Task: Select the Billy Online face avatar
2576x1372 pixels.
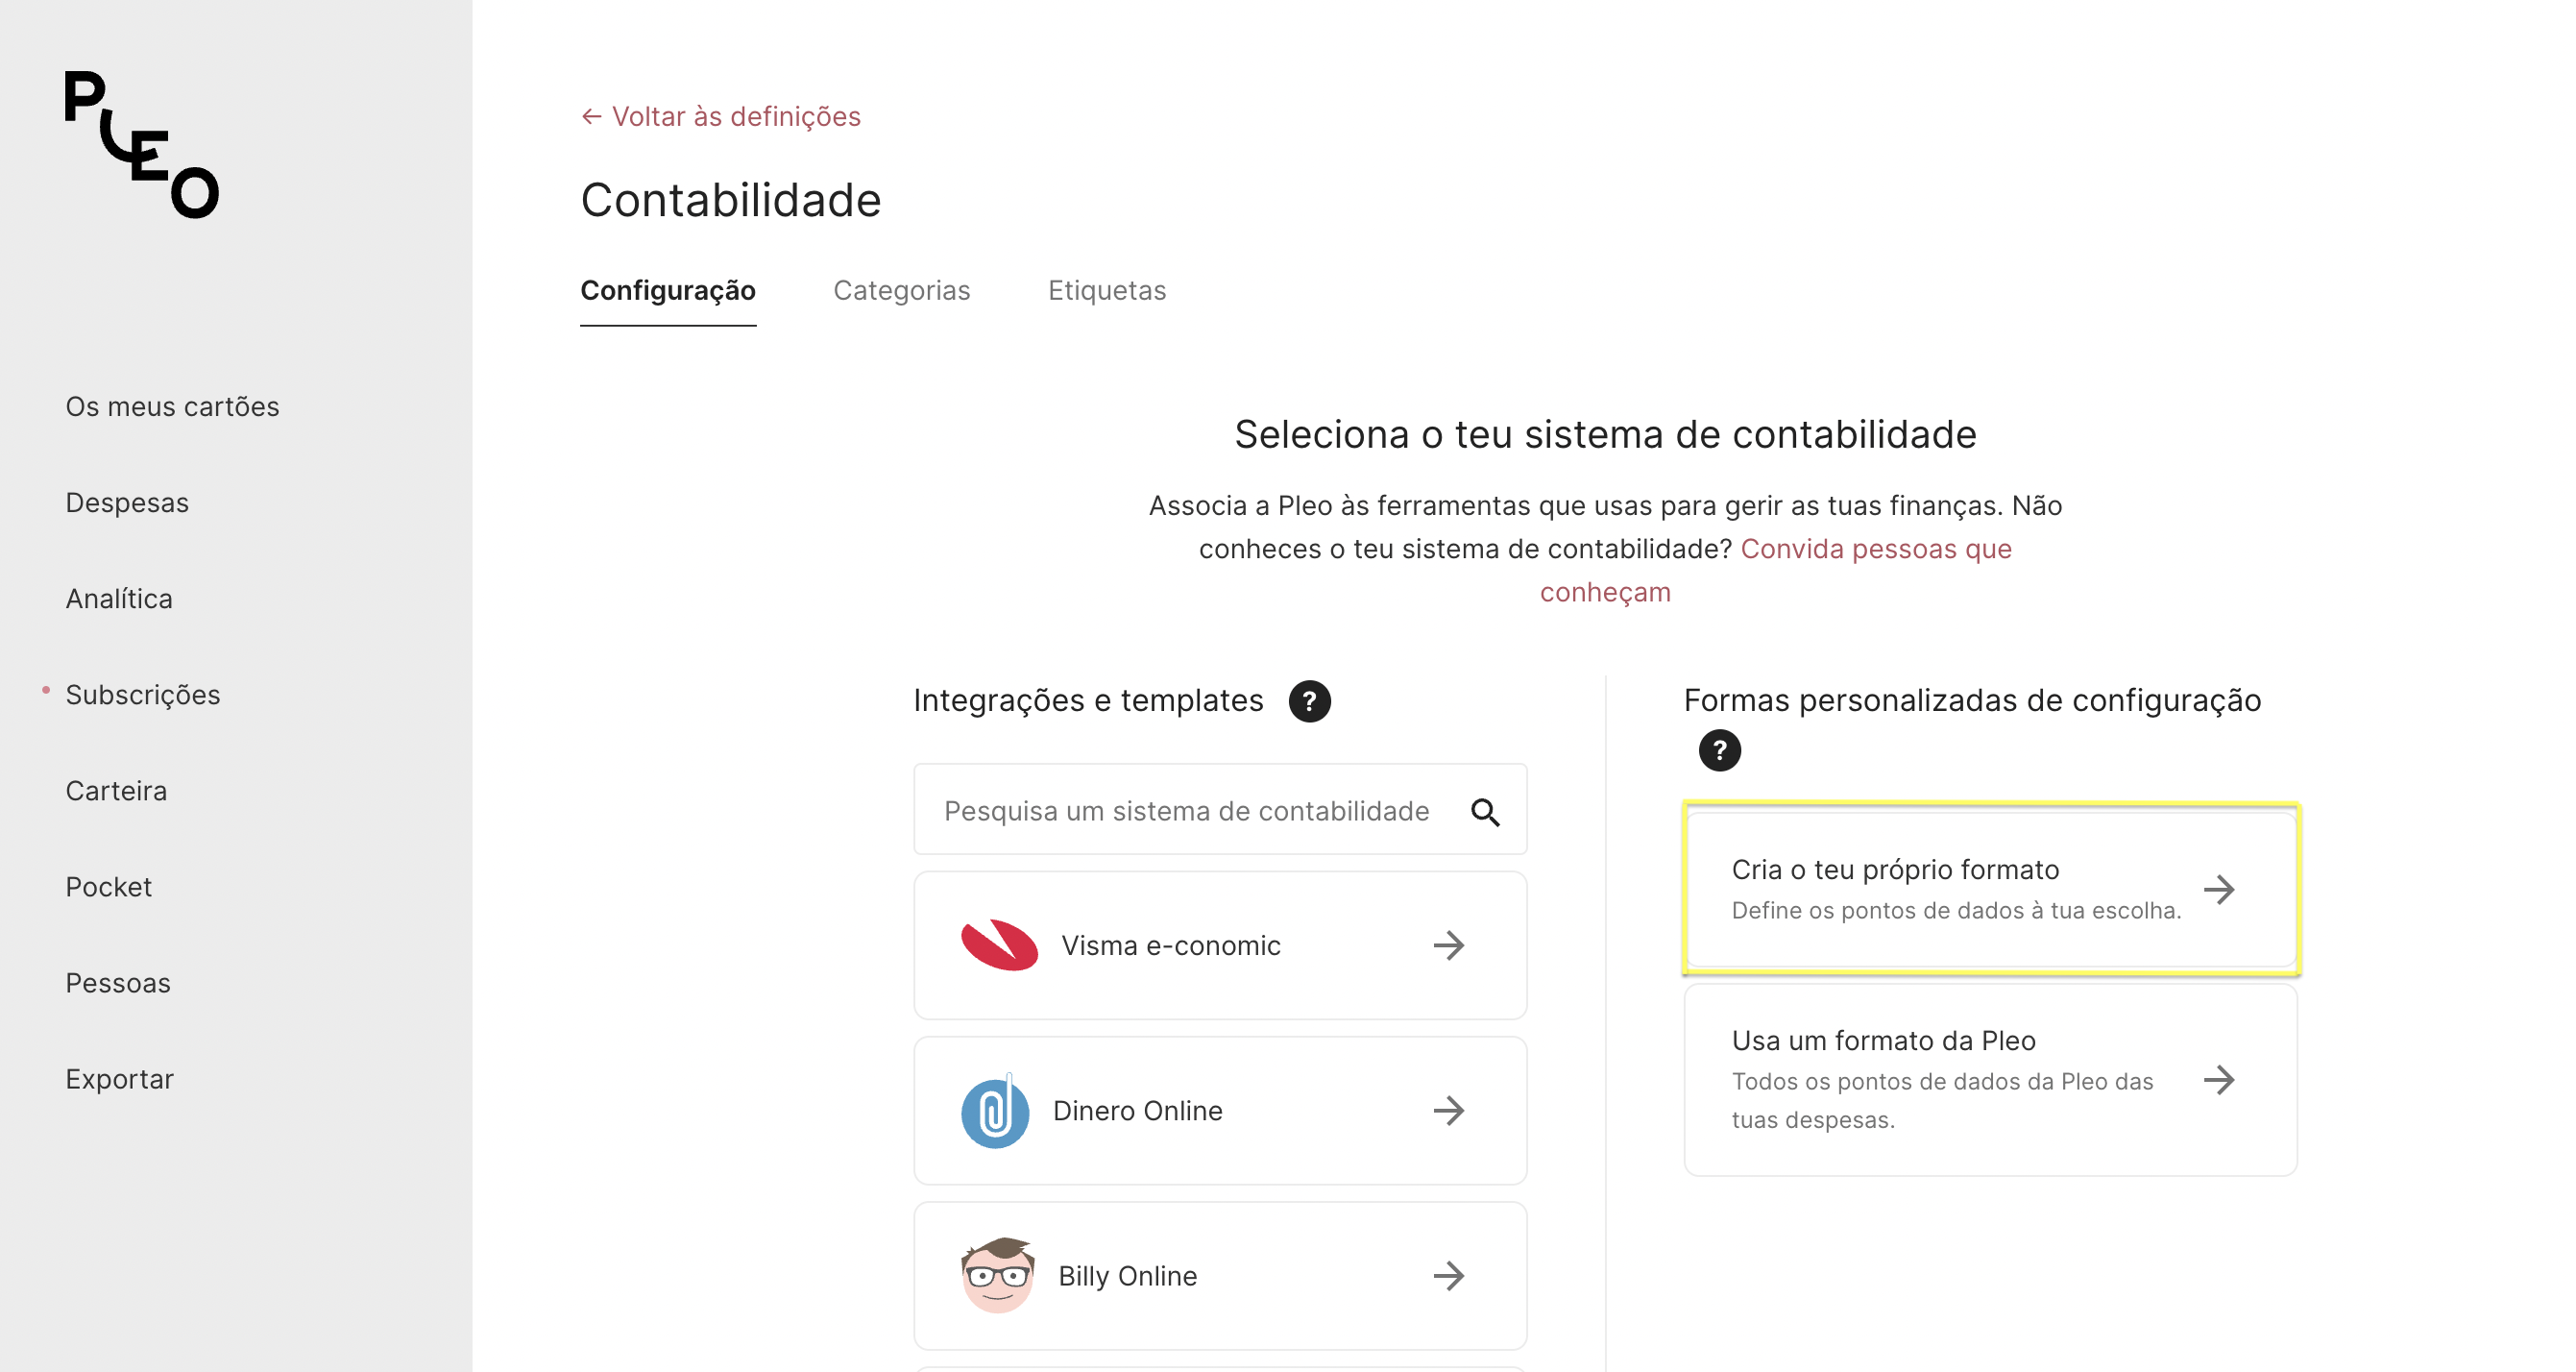Action: (997, 1275)
